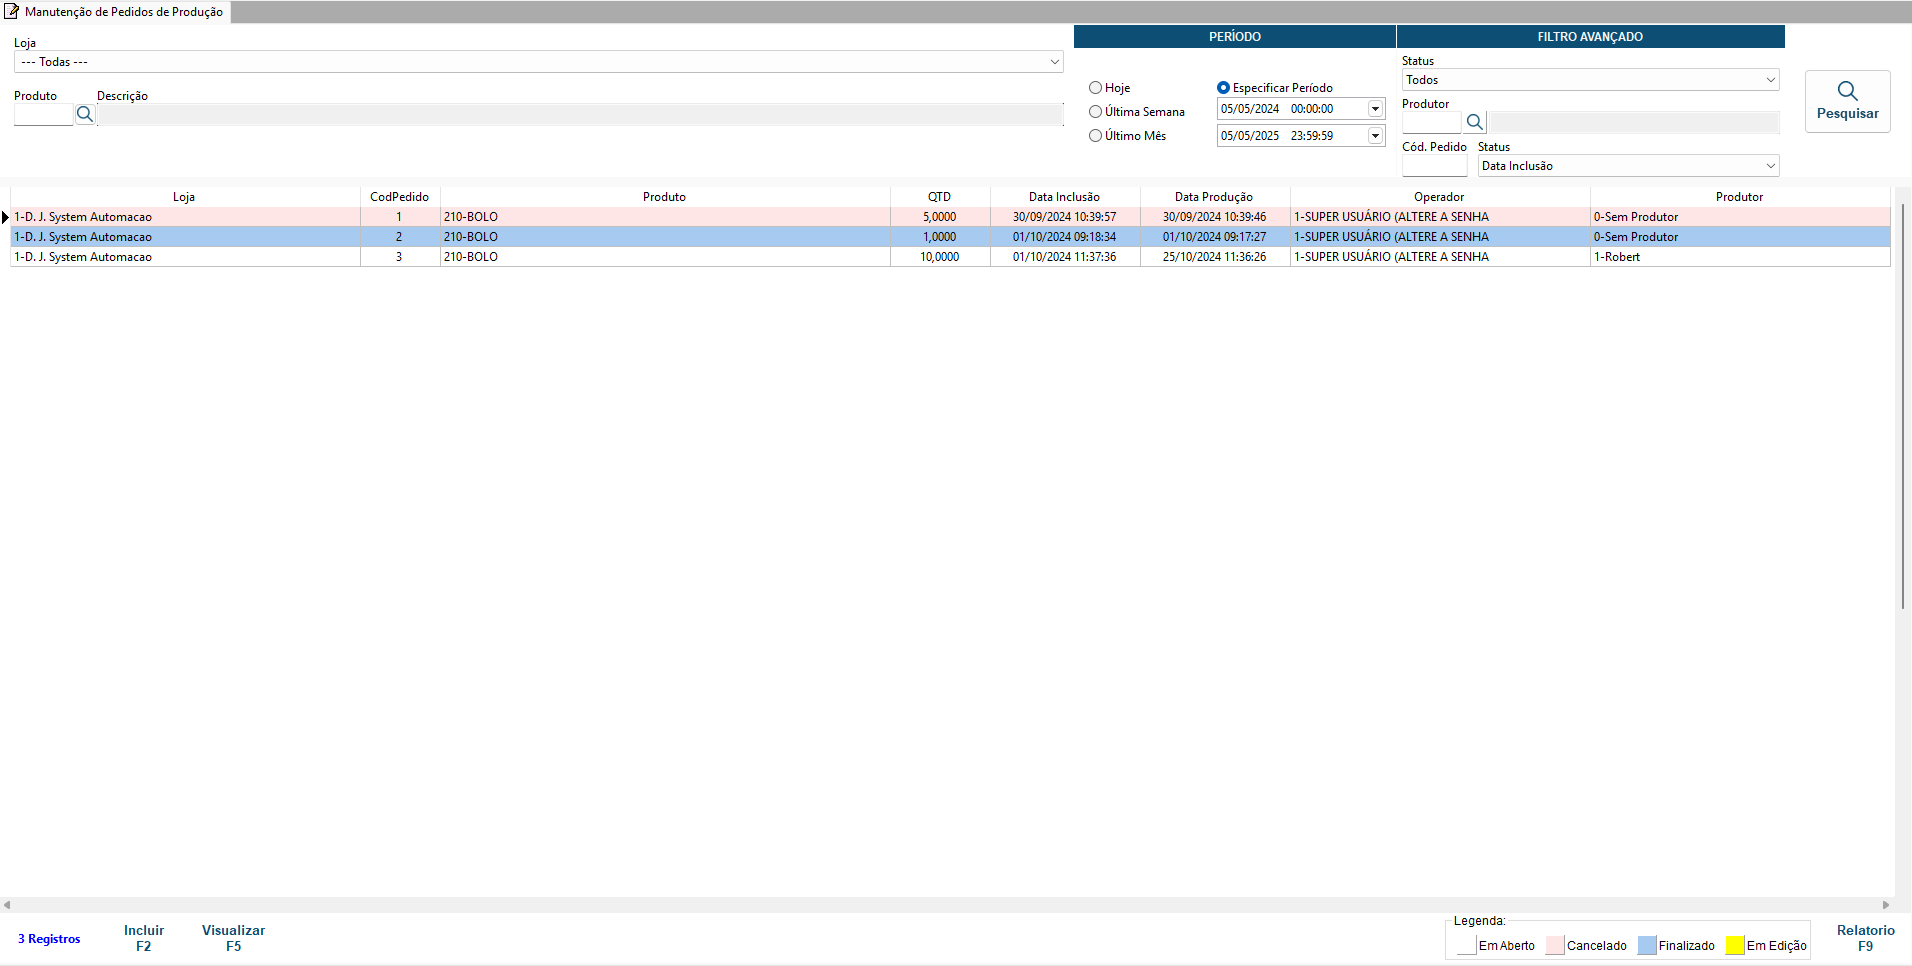Sort by Data Produção column header
The height and width of the screenshot is (966, 1912).
coord(1215,197)
